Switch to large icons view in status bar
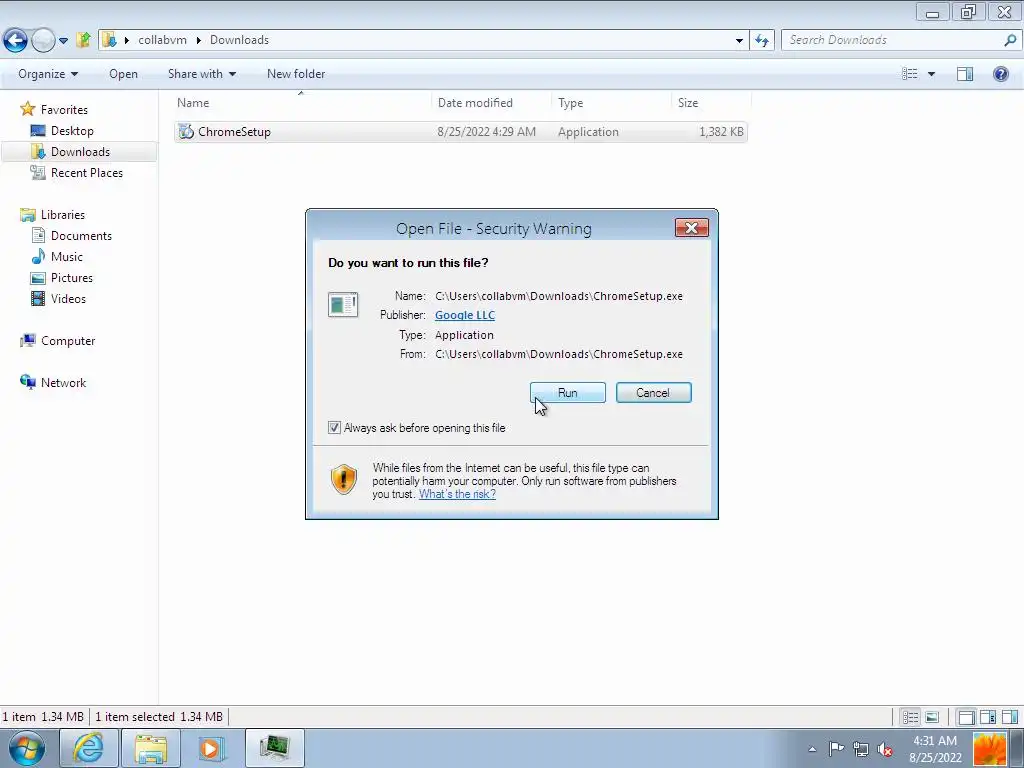Image resolution: width=1024 pixels, height=768 pixels. point(933,717)
